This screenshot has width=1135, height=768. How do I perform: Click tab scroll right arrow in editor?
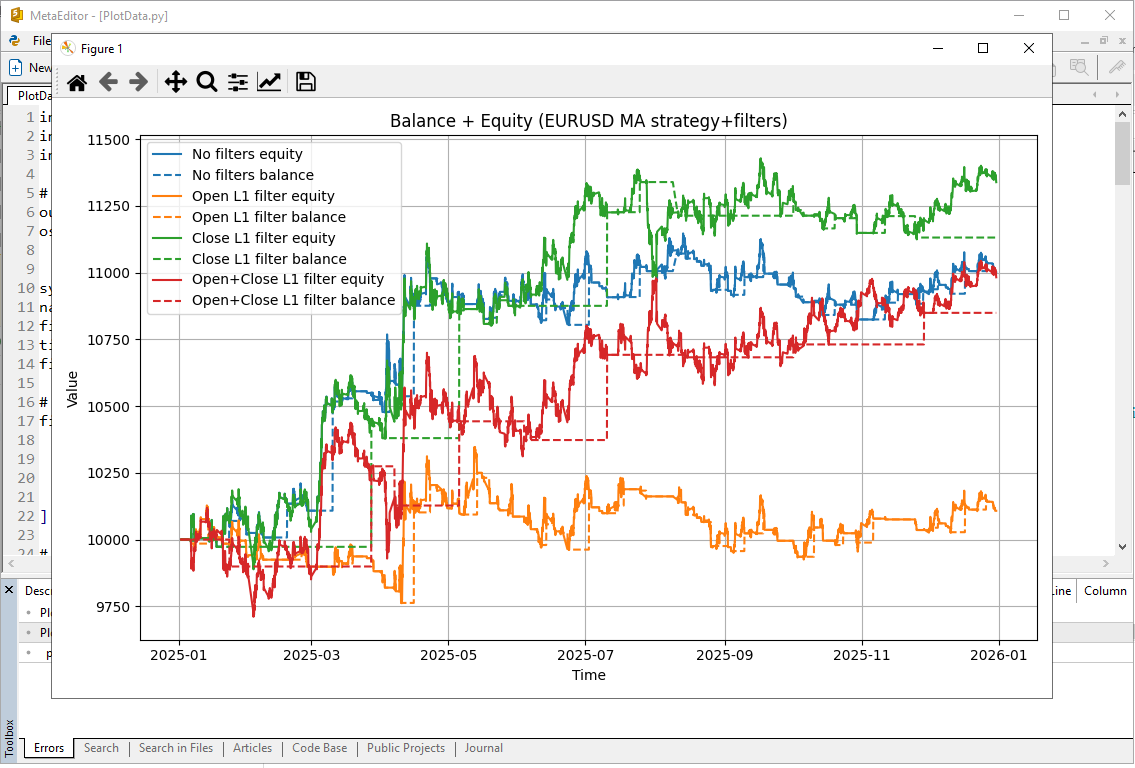point(1118,95)
